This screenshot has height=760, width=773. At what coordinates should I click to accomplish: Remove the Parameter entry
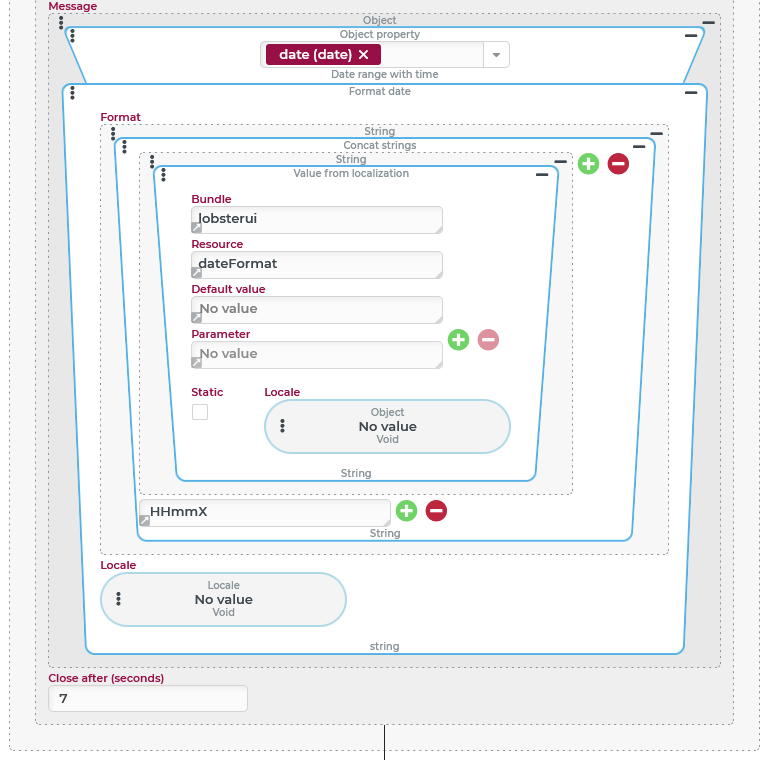(488, 339)
